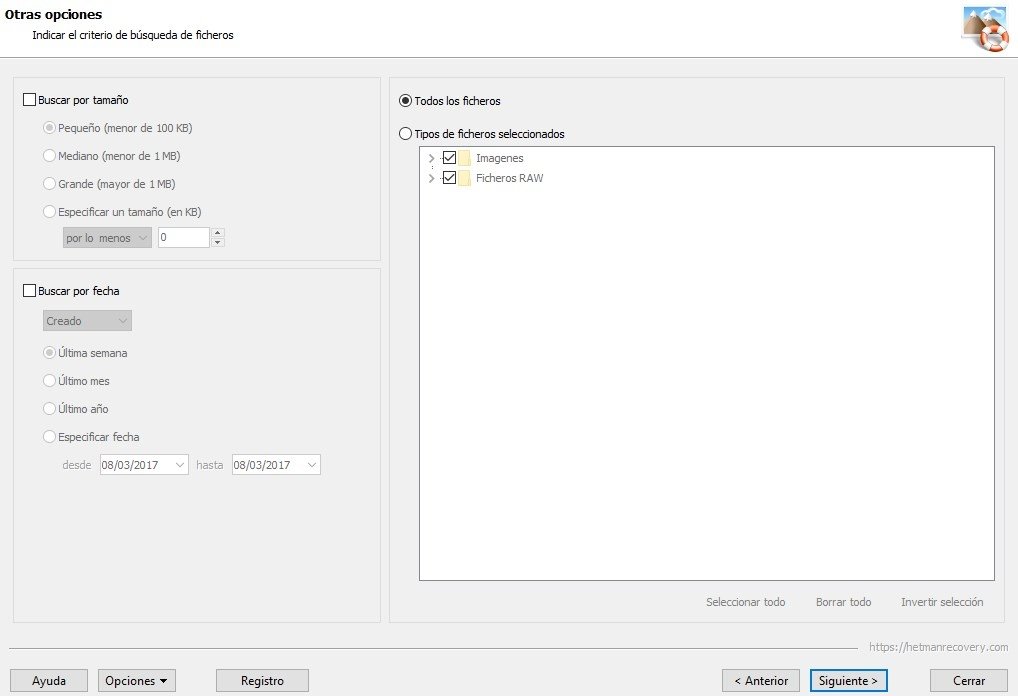
Task: Click the Cerrar button
Action: (x=969, y=680)
